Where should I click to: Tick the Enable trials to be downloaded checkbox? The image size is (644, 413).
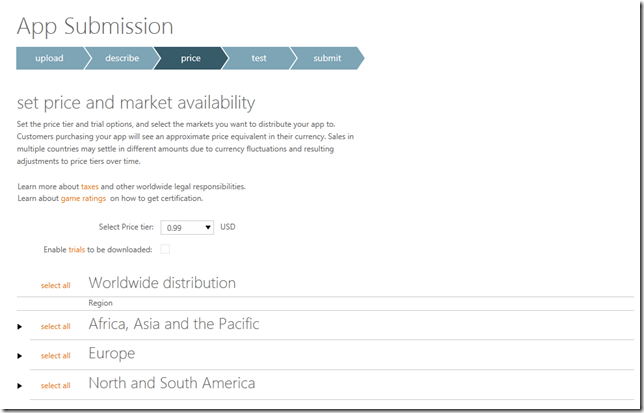pos(165,249)
